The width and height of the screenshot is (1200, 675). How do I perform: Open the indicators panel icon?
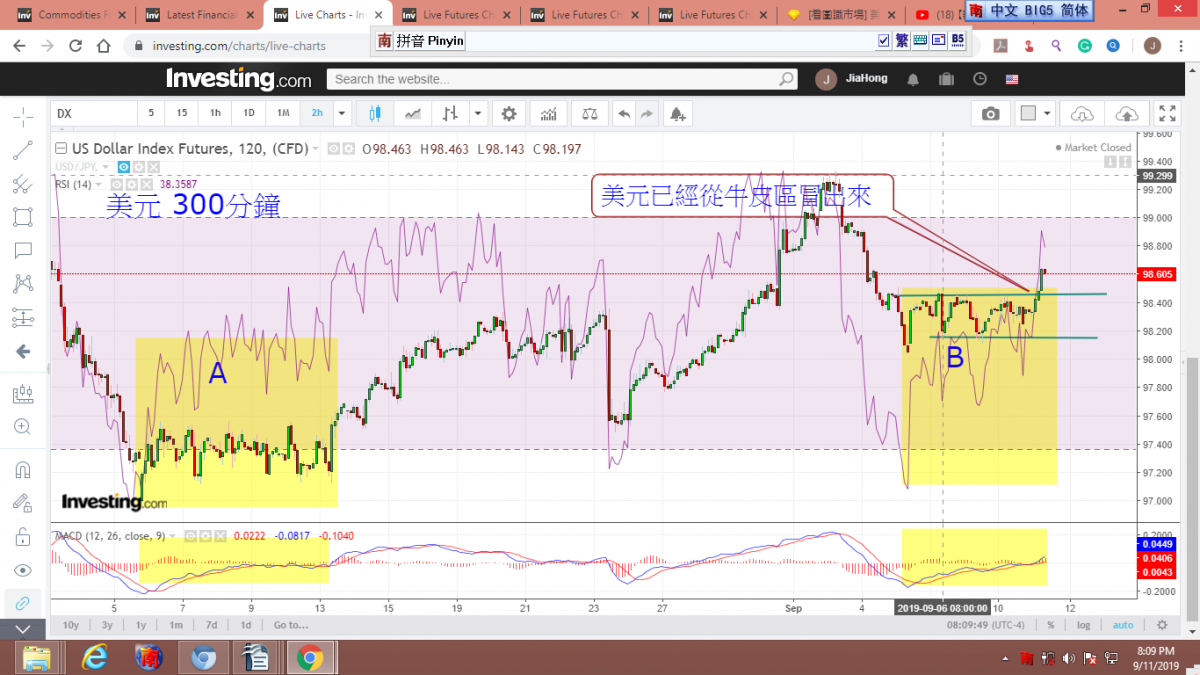pos(547,113)
